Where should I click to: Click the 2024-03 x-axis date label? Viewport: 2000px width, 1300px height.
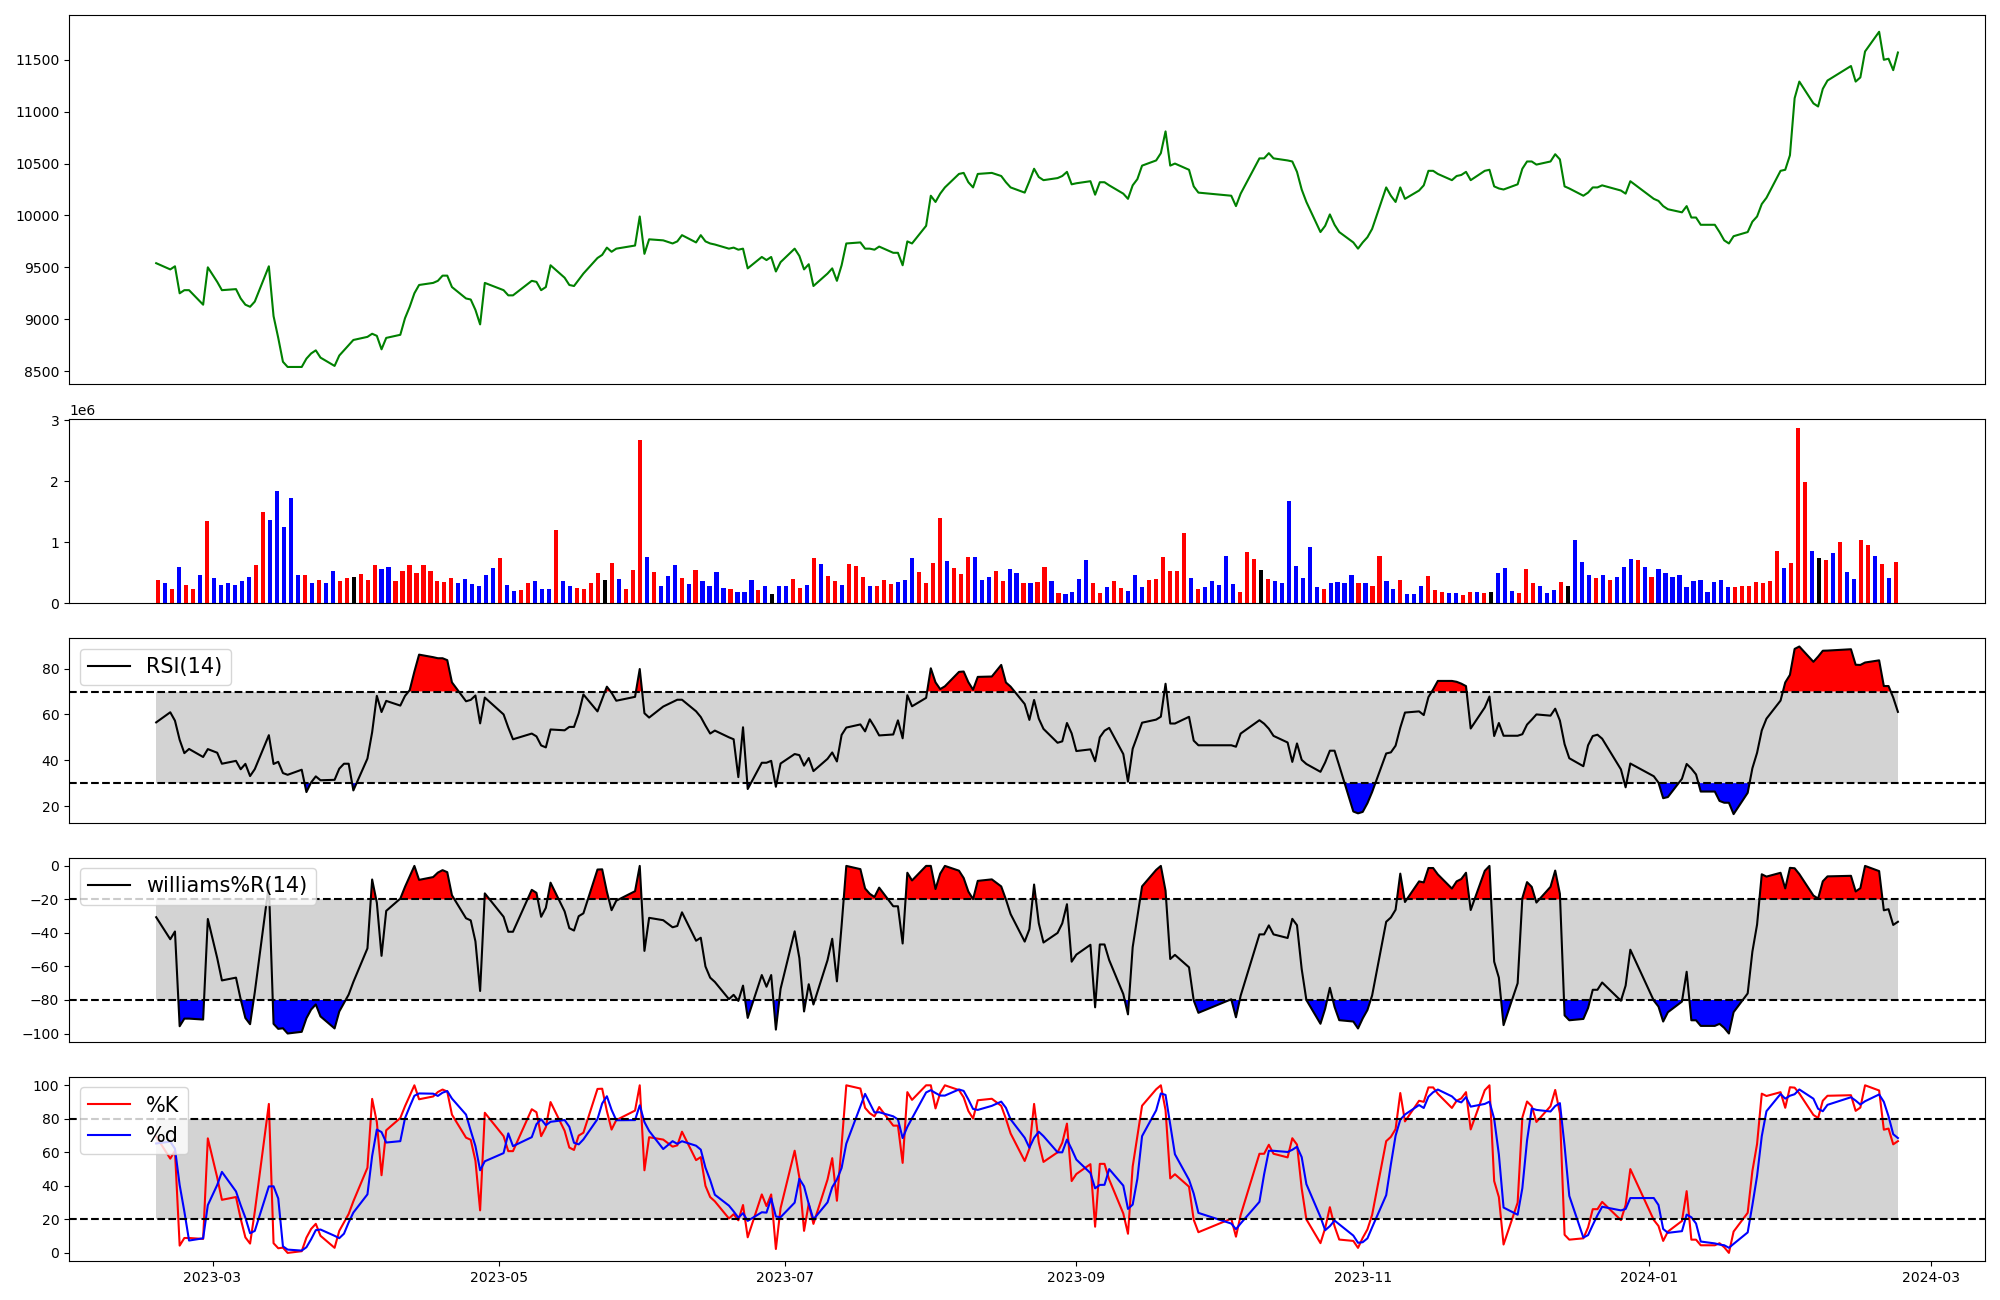pos(1930,1277)
